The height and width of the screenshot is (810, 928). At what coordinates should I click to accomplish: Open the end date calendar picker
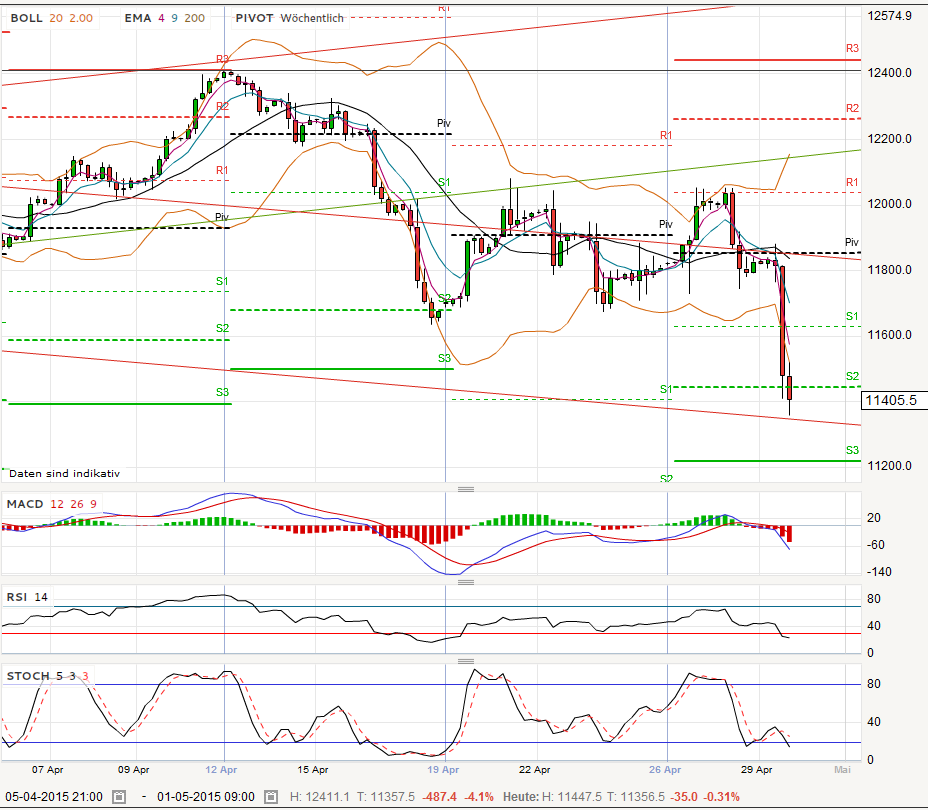coord(270,797)
